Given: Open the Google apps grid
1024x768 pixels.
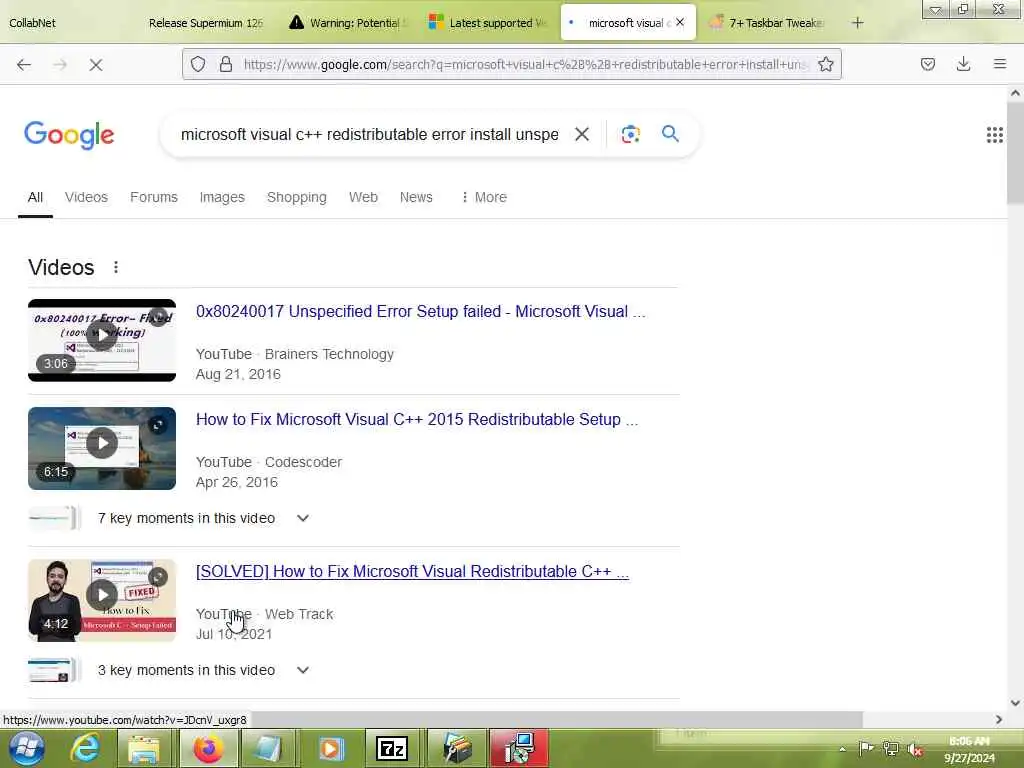Looking at the screenshot, I should click(x=995, y=135).
